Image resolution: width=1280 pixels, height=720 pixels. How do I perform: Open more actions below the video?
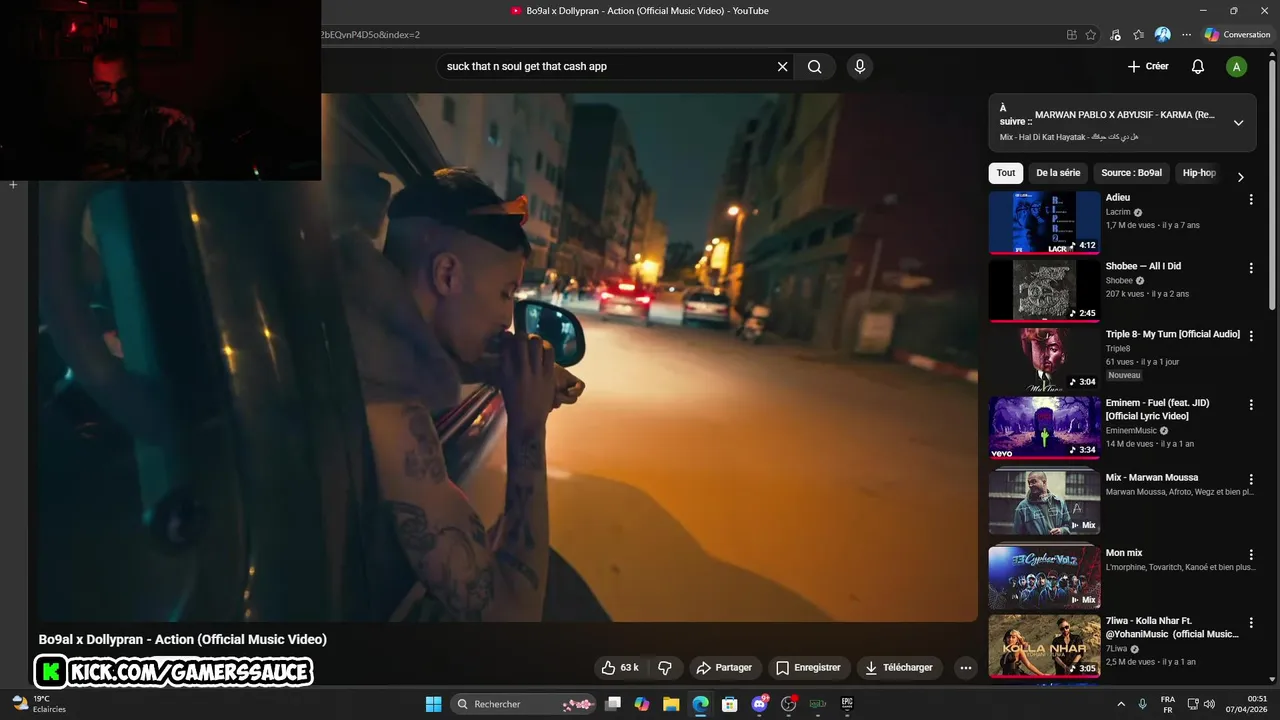coord(965,667)
